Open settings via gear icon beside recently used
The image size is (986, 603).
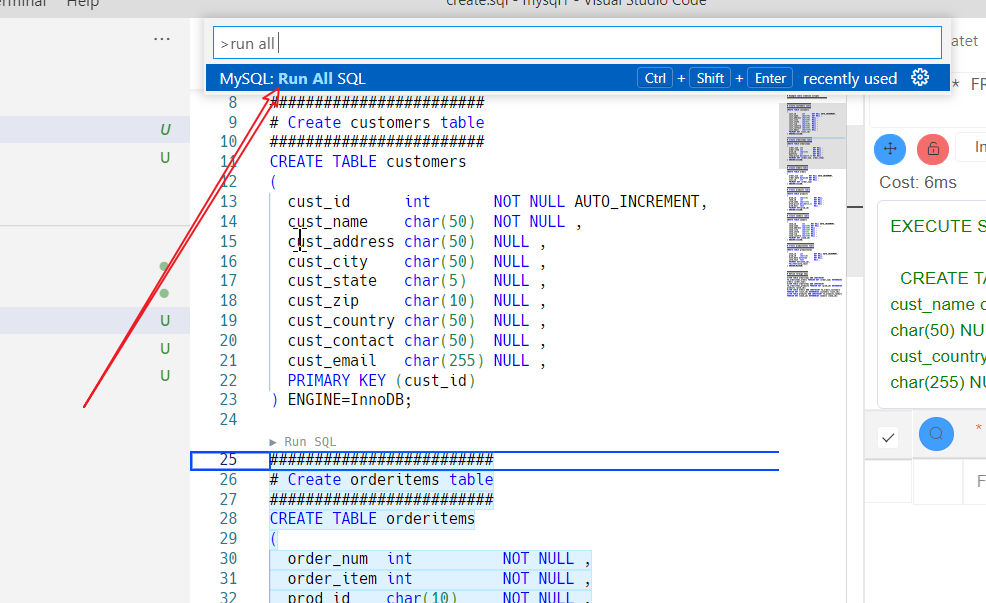[x=920, y=77]
